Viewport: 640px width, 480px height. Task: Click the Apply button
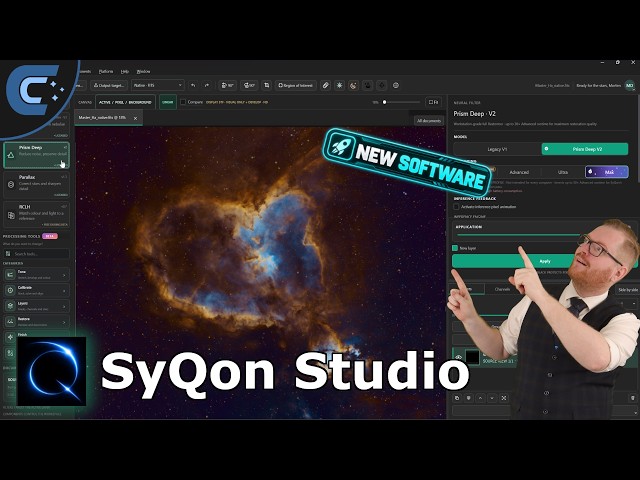[545, 261]
